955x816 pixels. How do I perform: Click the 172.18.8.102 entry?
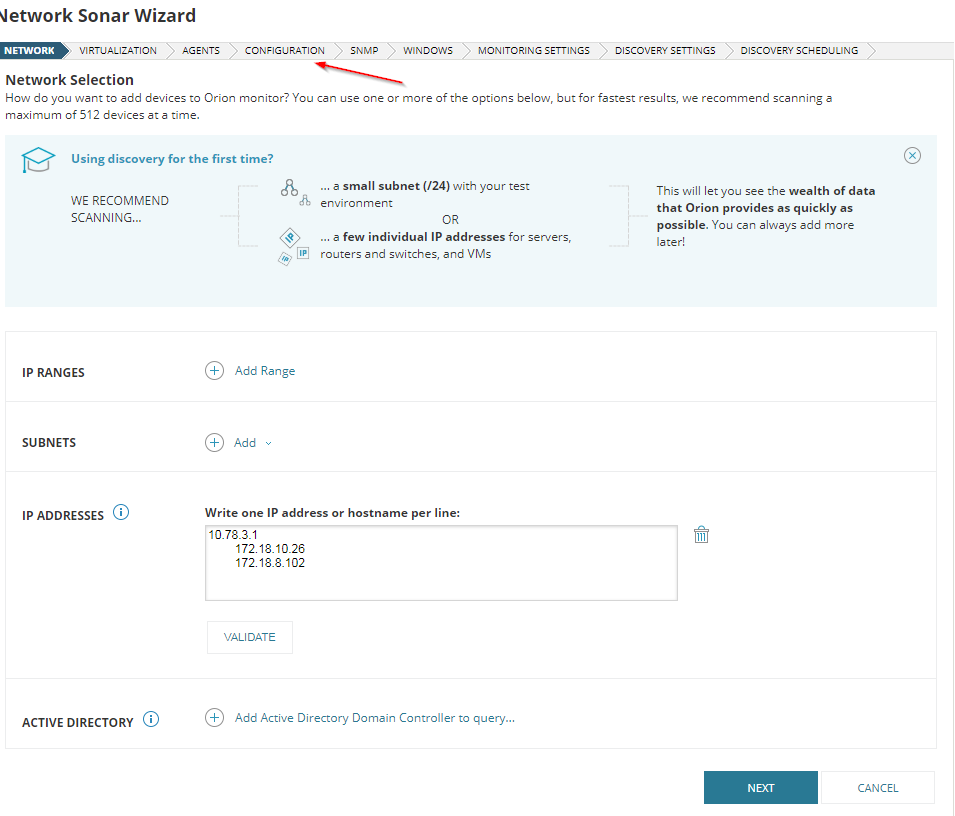pyautogui.click(x=270, y=563)
